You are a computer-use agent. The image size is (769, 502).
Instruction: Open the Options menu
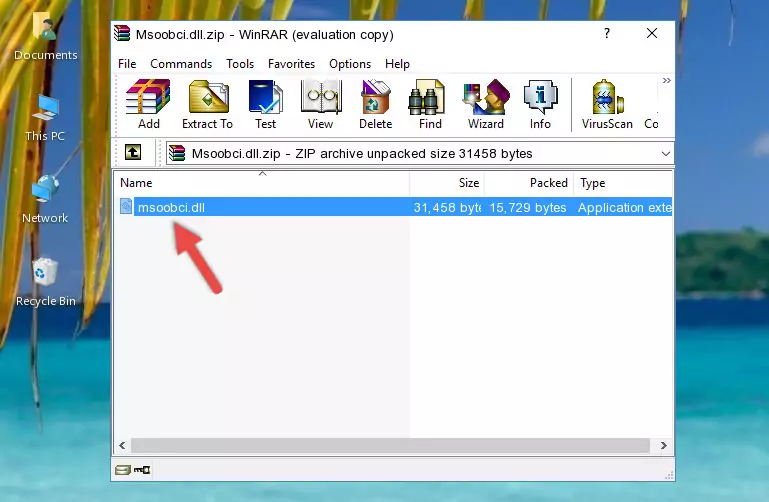[350, 64]
